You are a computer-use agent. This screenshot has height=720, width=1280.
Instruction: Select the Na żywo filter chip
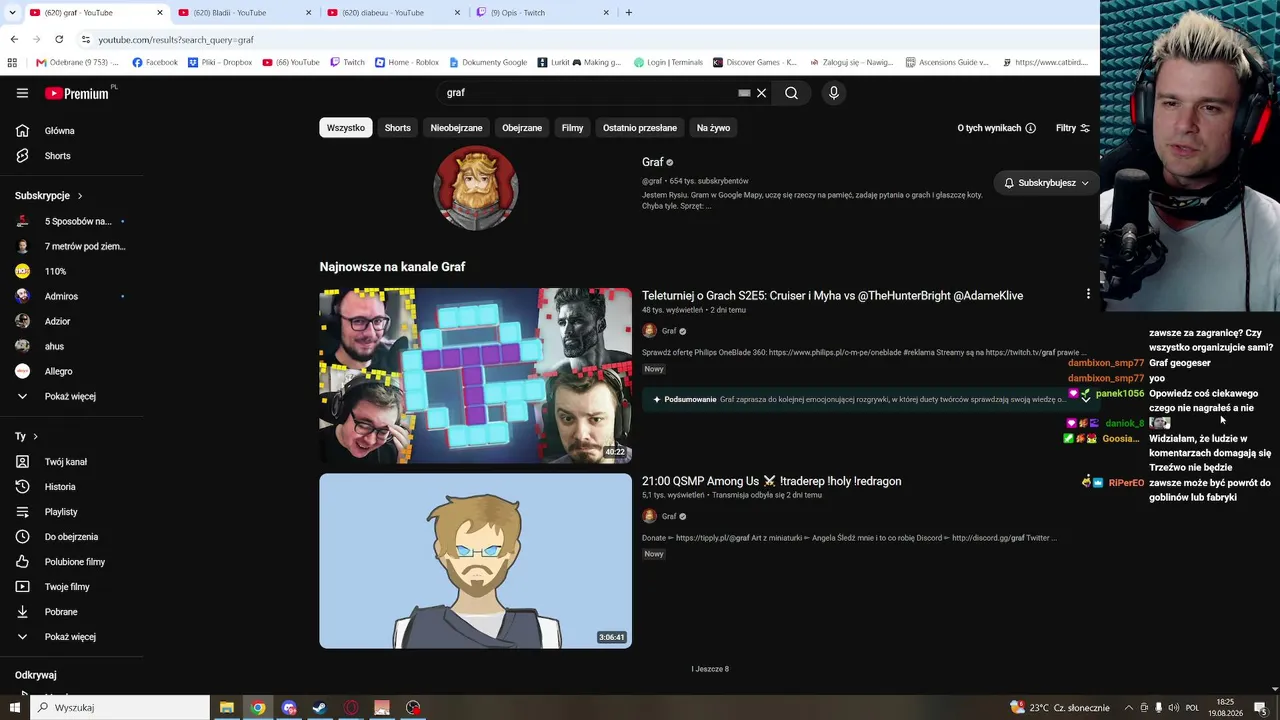point(713,128)
